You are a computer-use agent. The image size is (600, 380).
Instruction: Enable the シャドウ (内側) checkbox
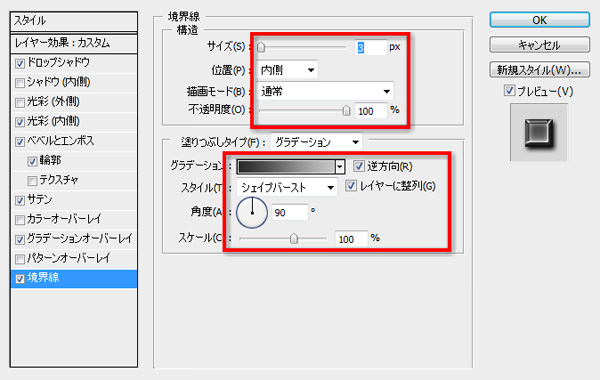pos(20,83)
